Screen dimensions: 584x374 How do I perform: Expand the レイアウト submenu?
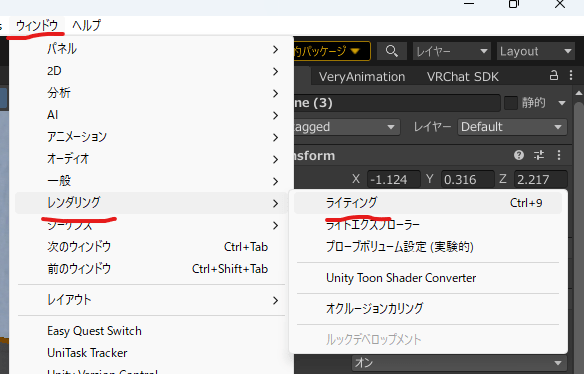pos(151,300)
